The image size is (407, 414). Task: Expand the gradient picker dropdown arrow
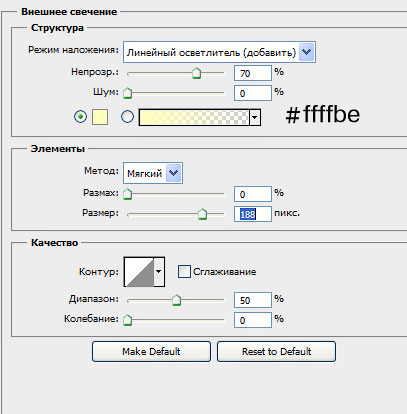pyautogui.click(x=255, y=117)
